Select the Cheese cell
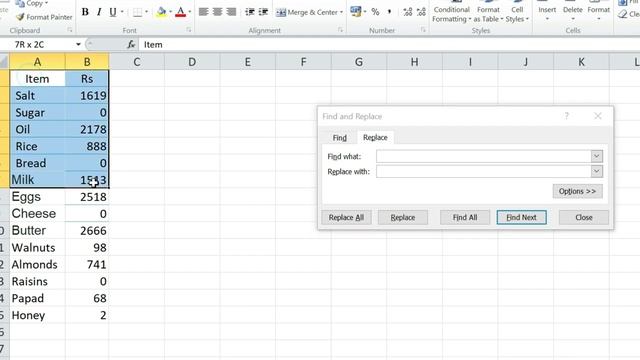This screenshot has height=360, width=640. click(x=37, y=213)
